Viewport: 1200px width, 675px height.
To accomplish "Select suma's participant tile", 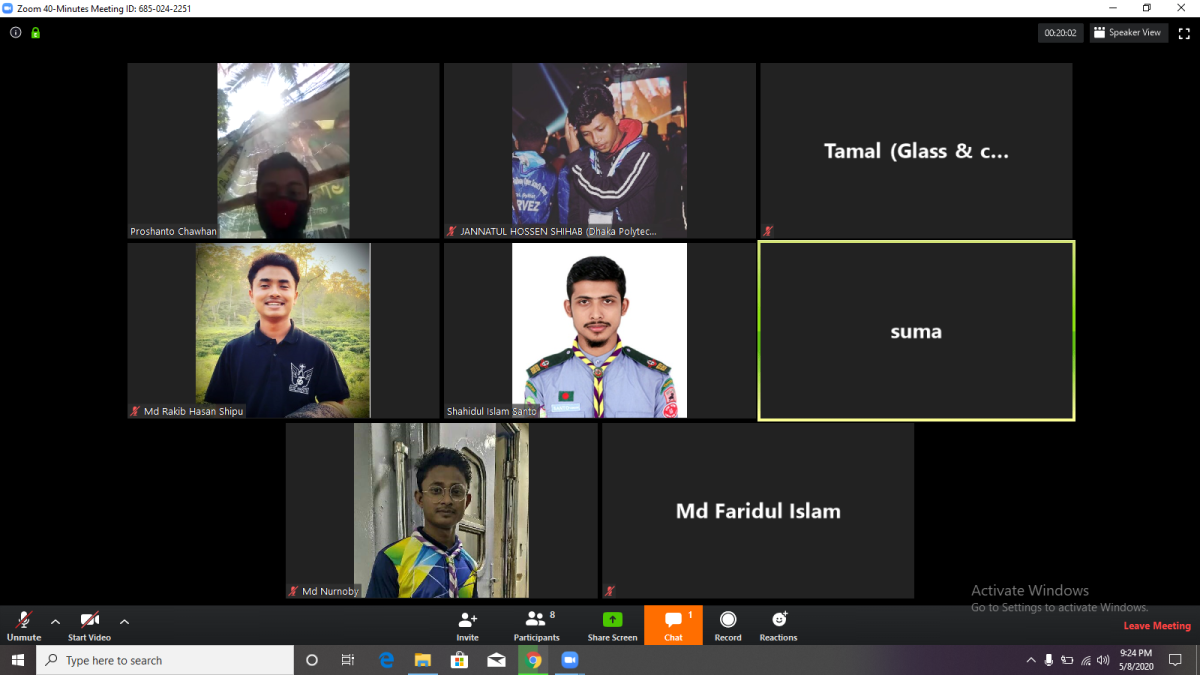I will pos(916,331).
